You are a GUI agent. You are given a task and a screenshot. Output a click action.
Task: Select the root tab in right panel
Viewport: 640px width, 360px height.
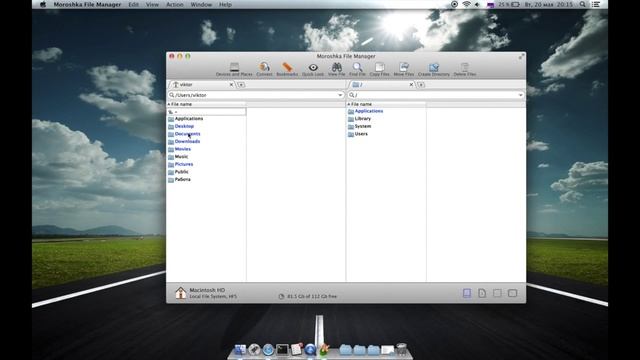(382, 84)
